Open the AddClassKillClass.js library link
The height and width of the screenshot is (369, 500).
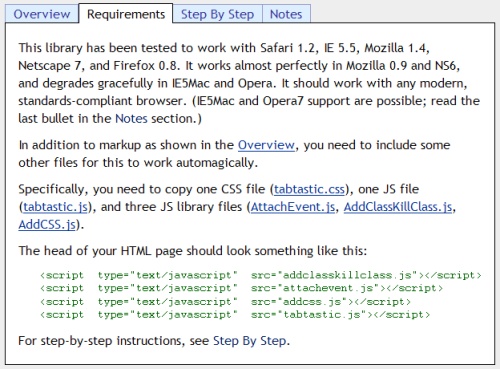(398, 207)
